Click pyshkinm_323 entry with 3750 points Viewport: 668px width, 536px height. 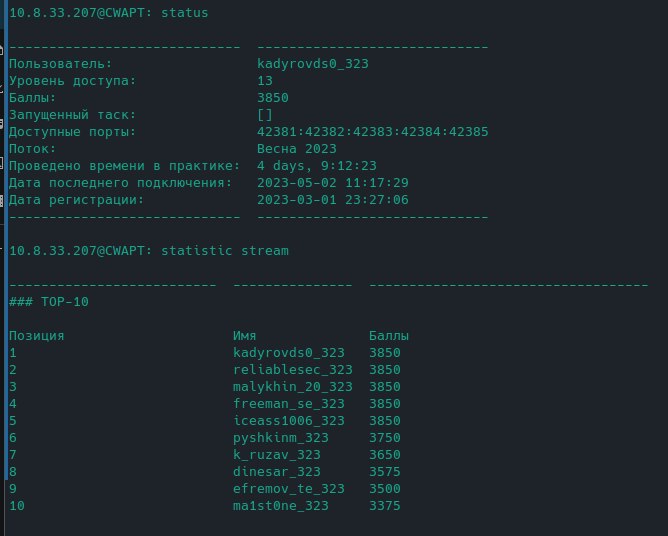280,438
